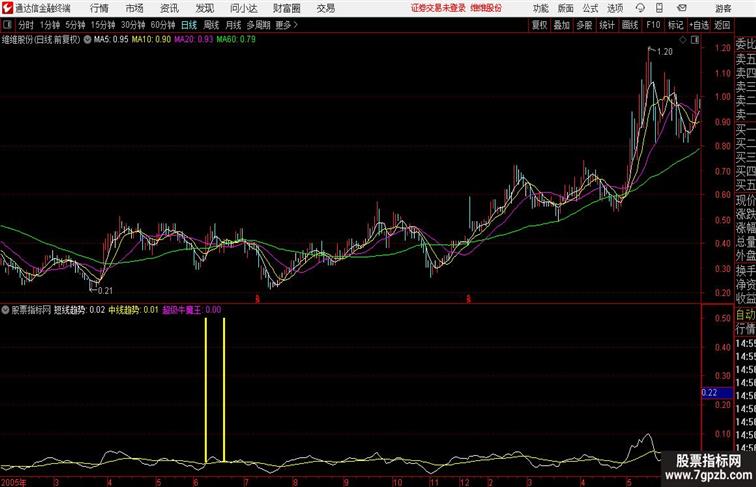Click the MA60: 0.79 label

pyautogui.click(x=236, y=40)
